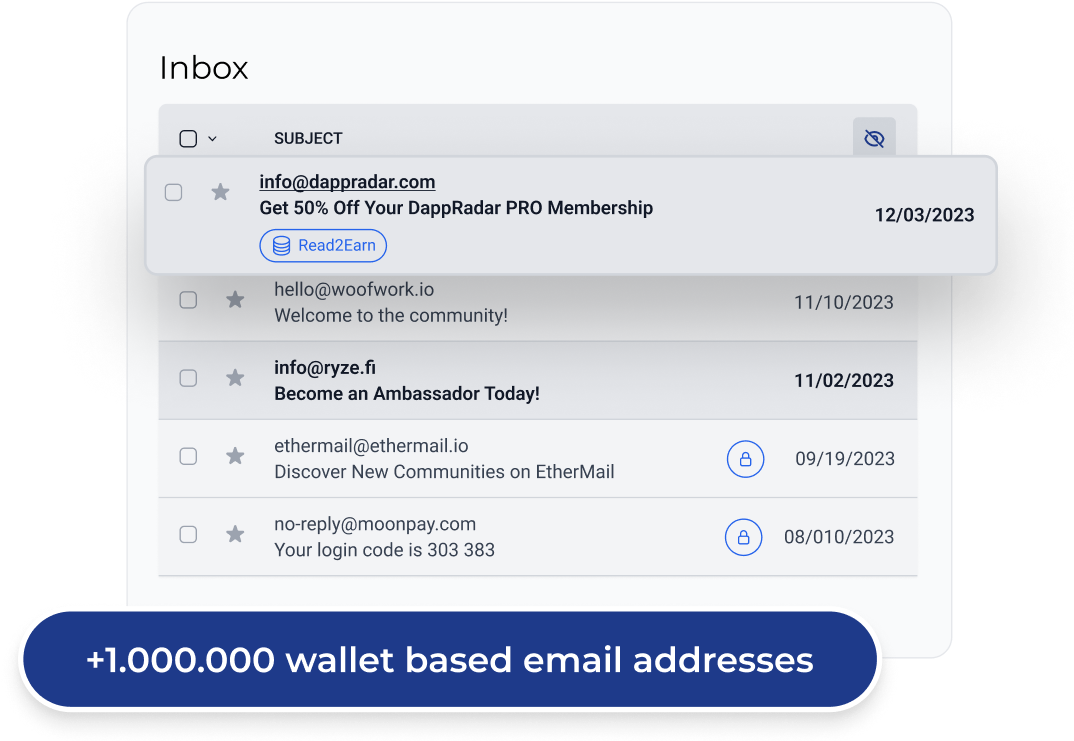Viewport: 1074px width, 741px height.
Task: Click the no-reply@moonpay.com sender address
Action: coord(375,524)
